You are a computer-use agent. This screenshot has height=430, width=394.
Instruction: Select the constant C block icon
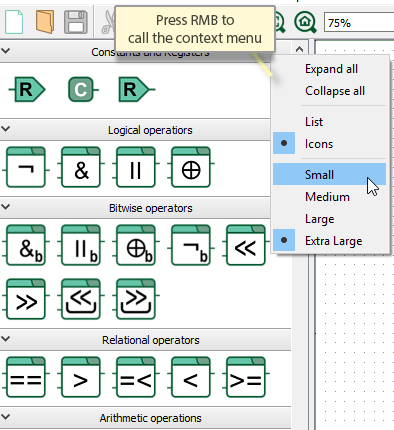(x=83, y=89)
